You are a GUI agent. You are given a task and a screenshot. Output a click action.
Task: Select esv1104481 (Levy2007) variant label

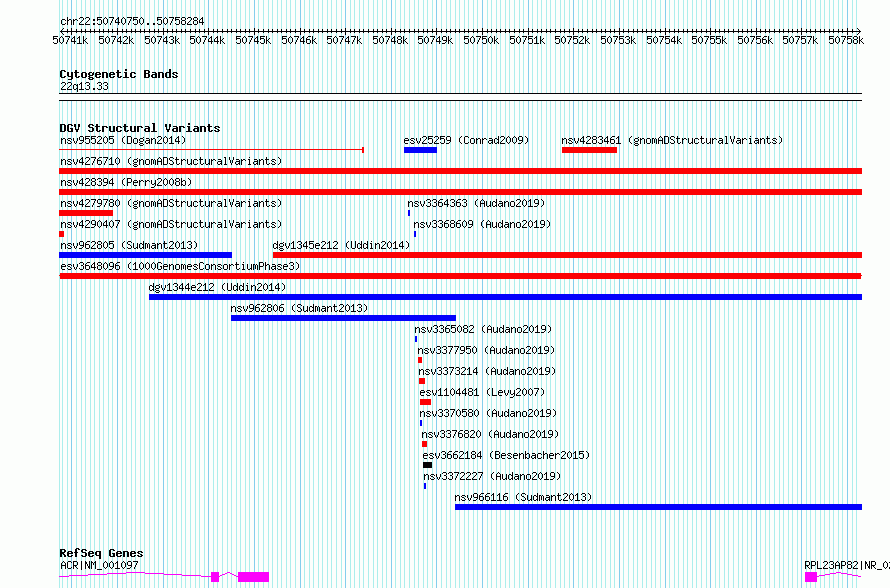[x=482, y=392]
